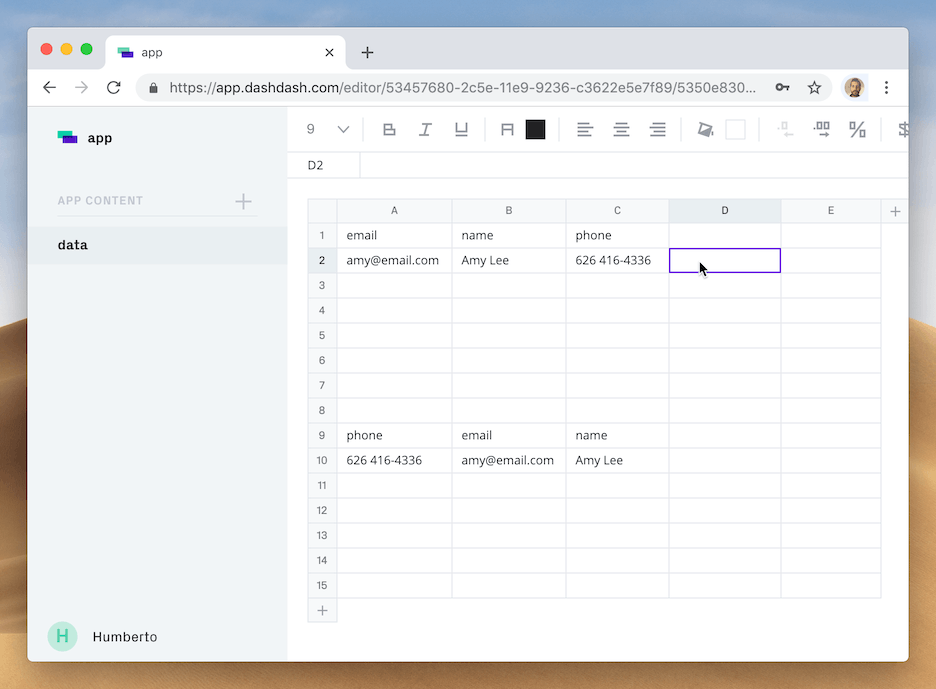Close the app browser tab
This screenshot has height=689, width=936.
click(x=329, y=53)
